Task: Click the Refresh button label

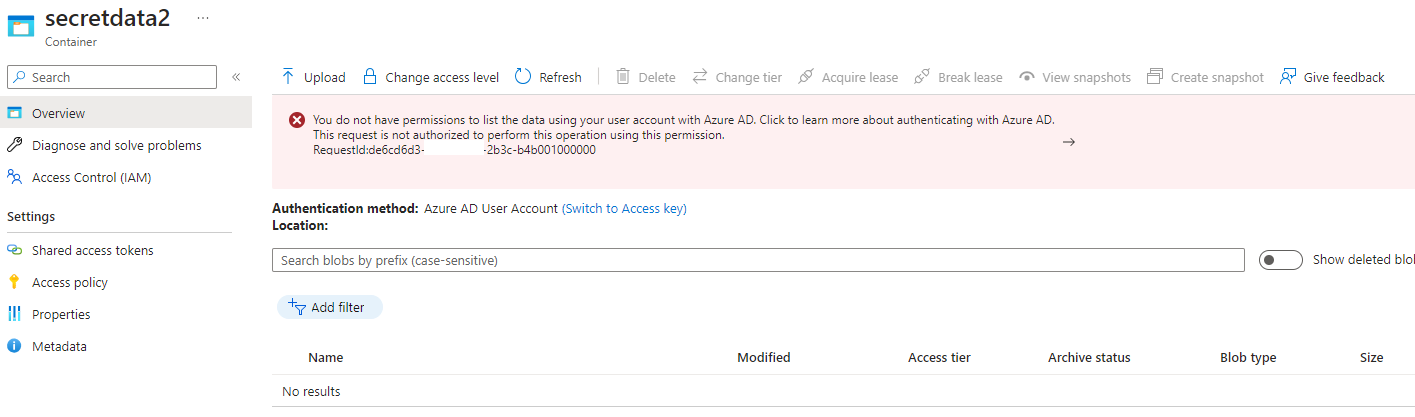Action: pos(560,77)
